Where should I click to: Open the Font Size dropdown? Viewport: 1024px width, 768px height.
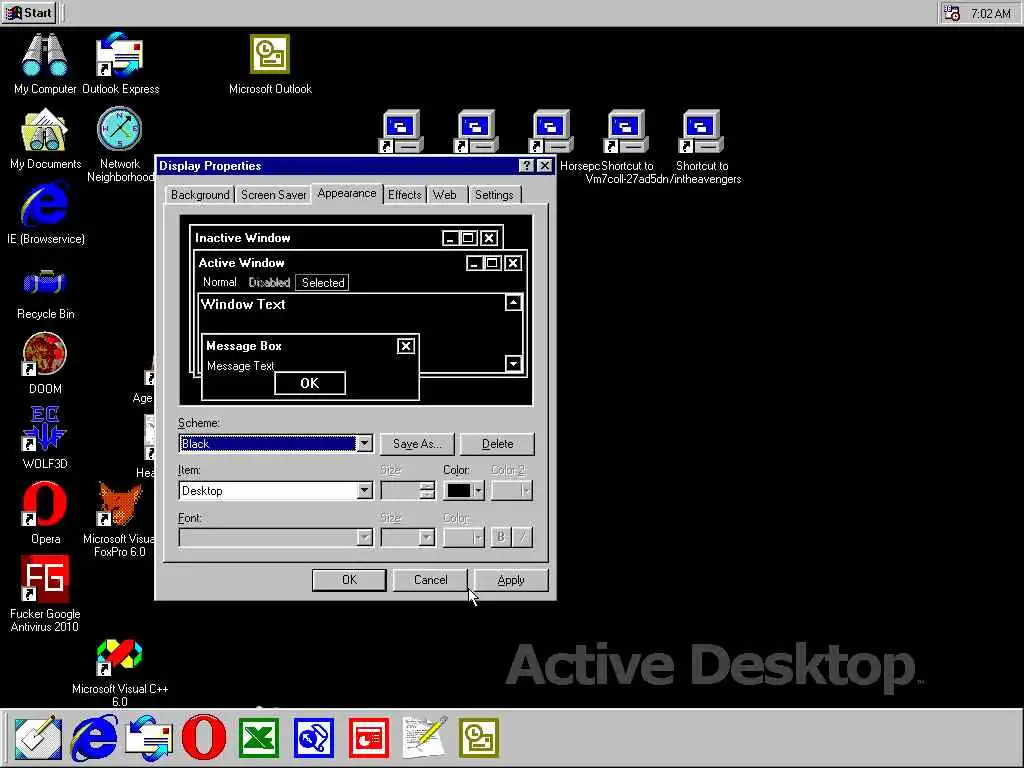click(x=426, y=538)
